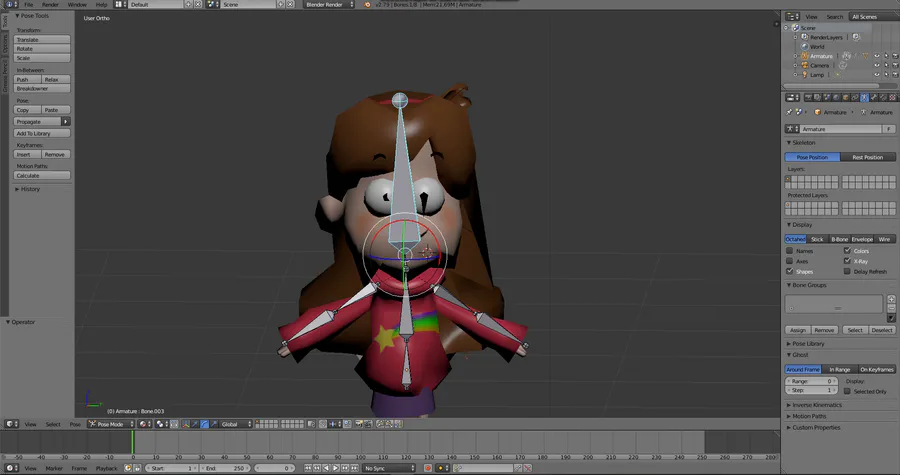Open the Scene properties tab icon
Screen dimensions: 900x475
click(827, 98)
